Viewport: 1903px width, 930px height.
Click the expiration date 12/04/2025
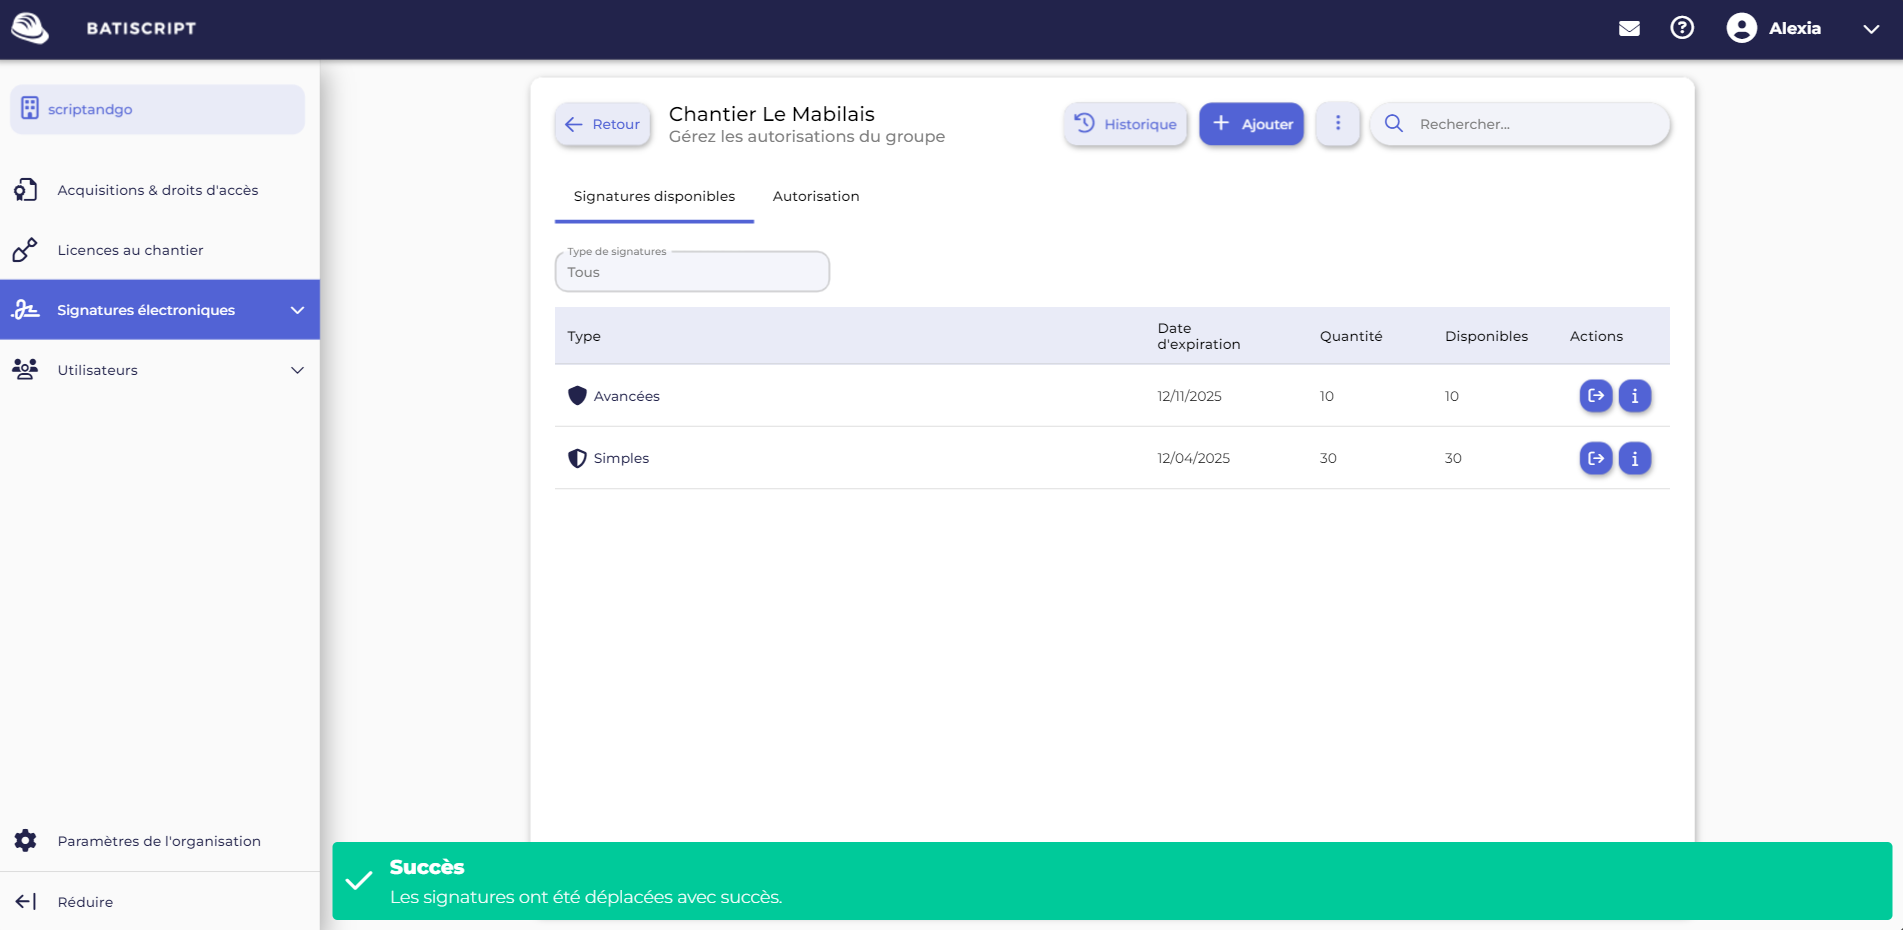[x=1194, y=458]
